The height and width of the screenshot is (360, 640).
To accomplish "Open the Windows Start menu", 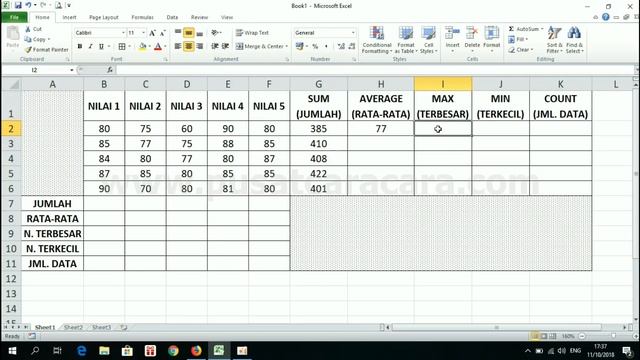I will pyautogui.click(x=12, y=351).
